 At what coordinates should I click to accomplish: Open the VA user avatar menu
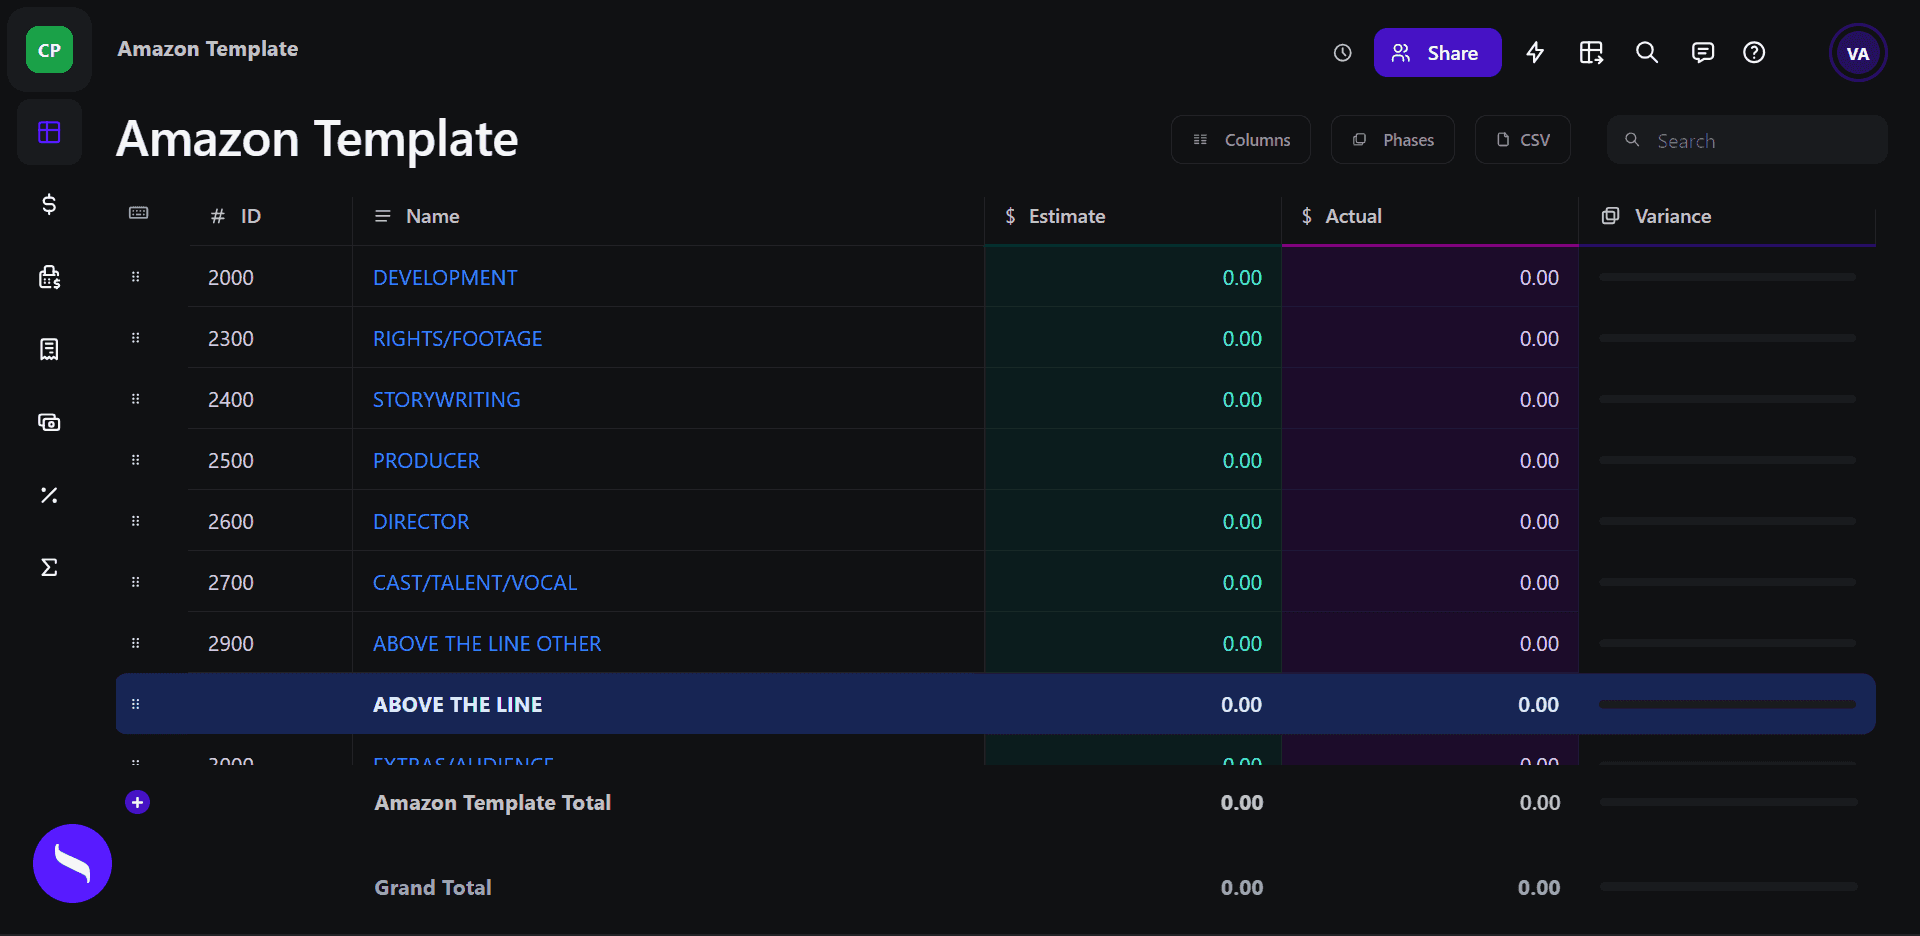(1857, 54)
